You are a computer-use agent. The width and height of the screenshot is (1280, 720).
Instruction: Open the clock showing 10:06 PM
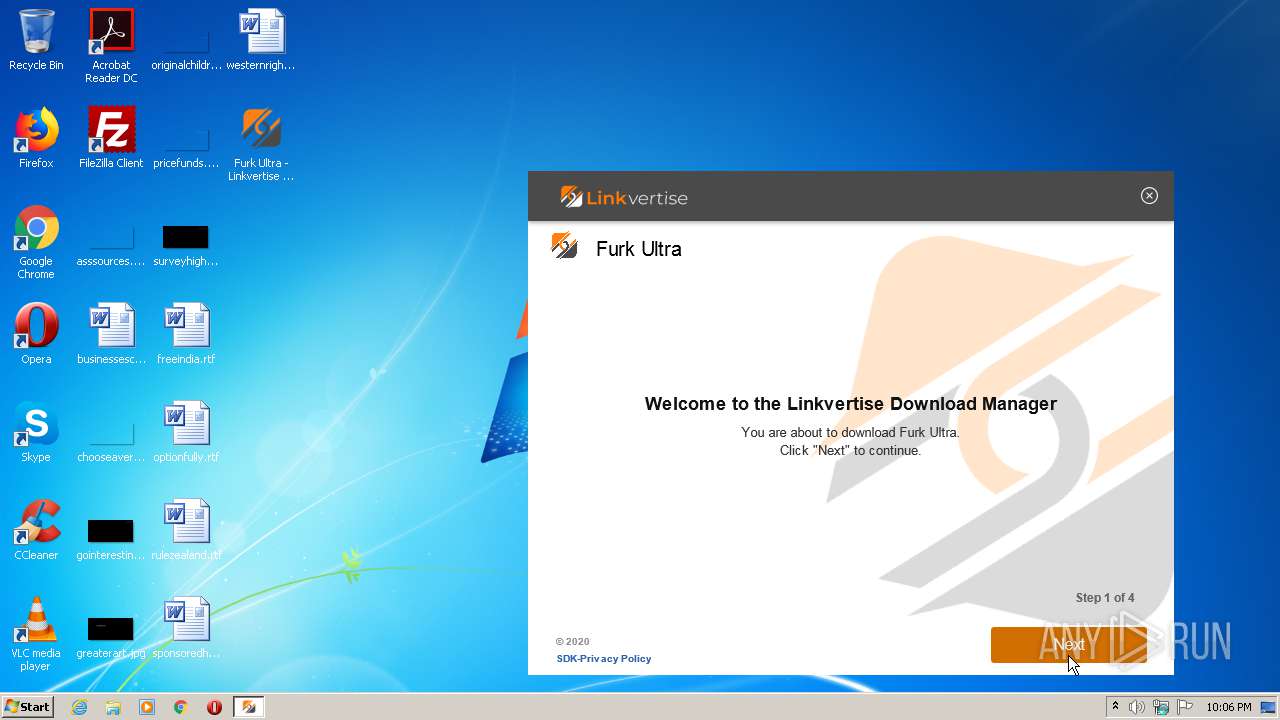pos(1228,707)
